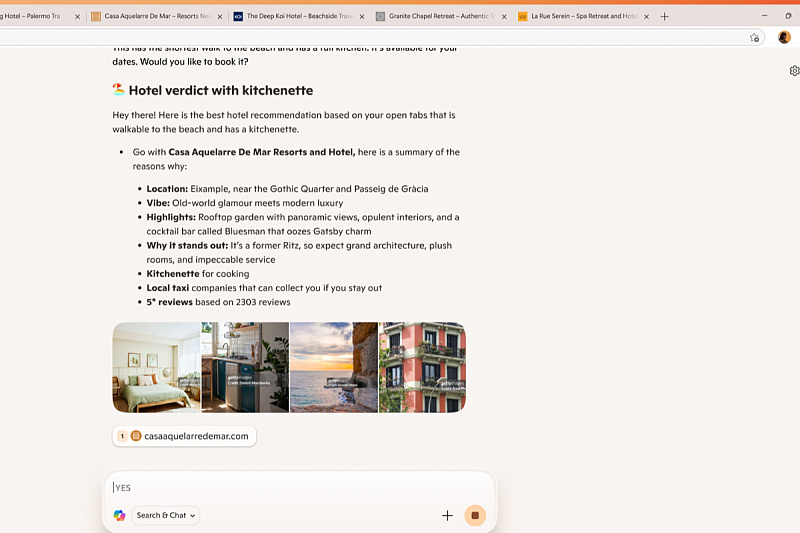Open the bedroom photo thumbnail
This screenshot has height=533, width=800.
click(x=157, y=367)
